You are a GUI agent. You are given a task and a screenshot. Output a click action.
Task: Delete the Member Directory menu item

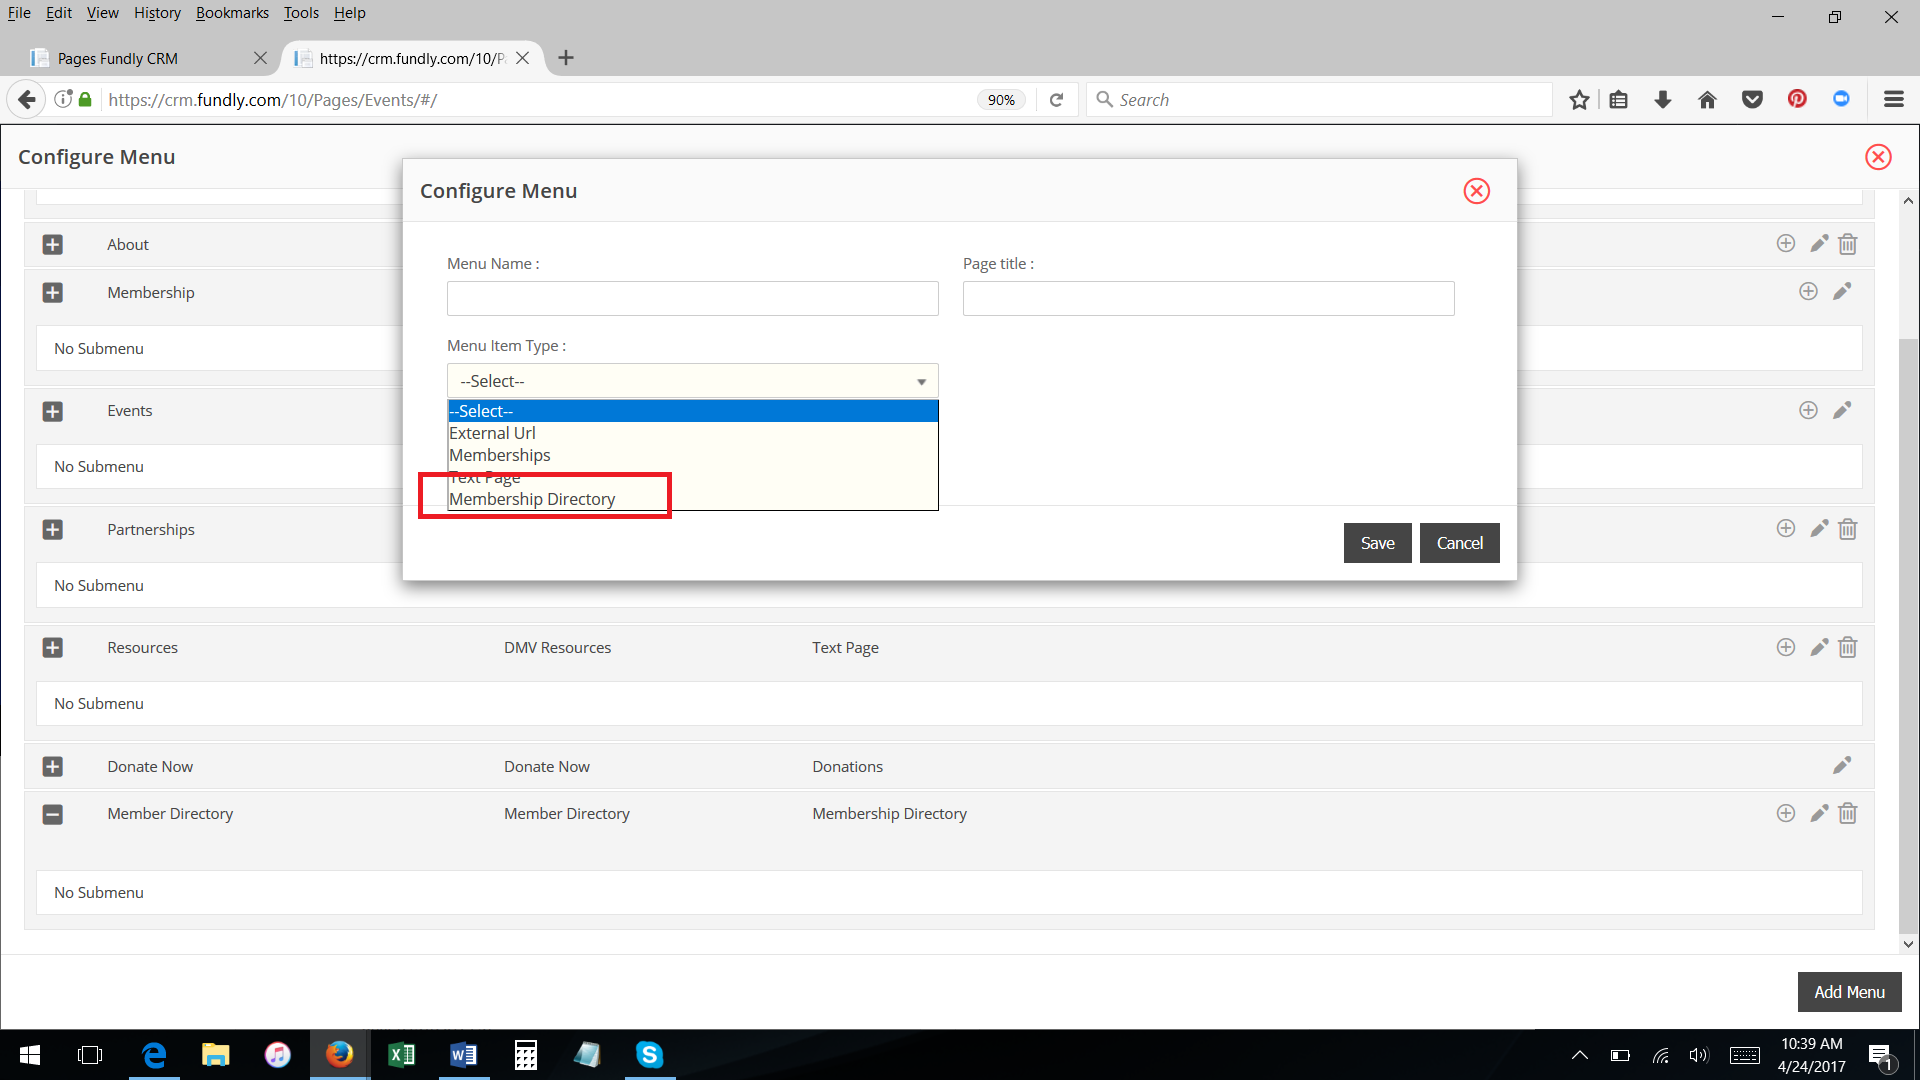coord(1848,813)
